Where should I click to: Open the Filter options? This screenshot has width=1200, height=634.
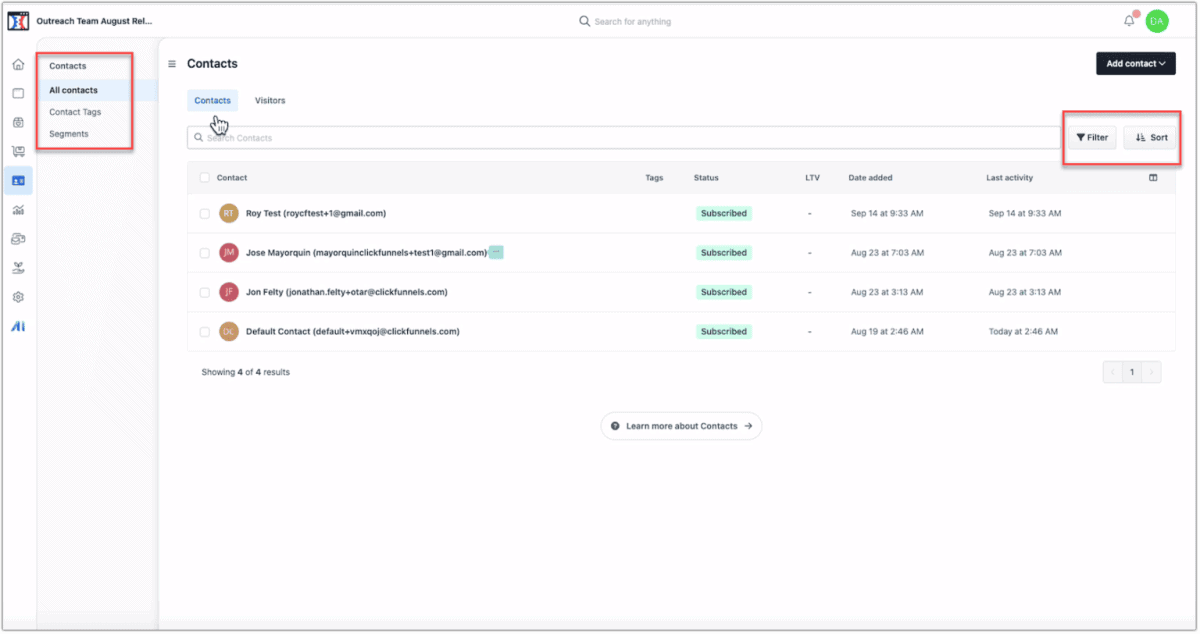pyautogui.click(x=1091, y=138)
